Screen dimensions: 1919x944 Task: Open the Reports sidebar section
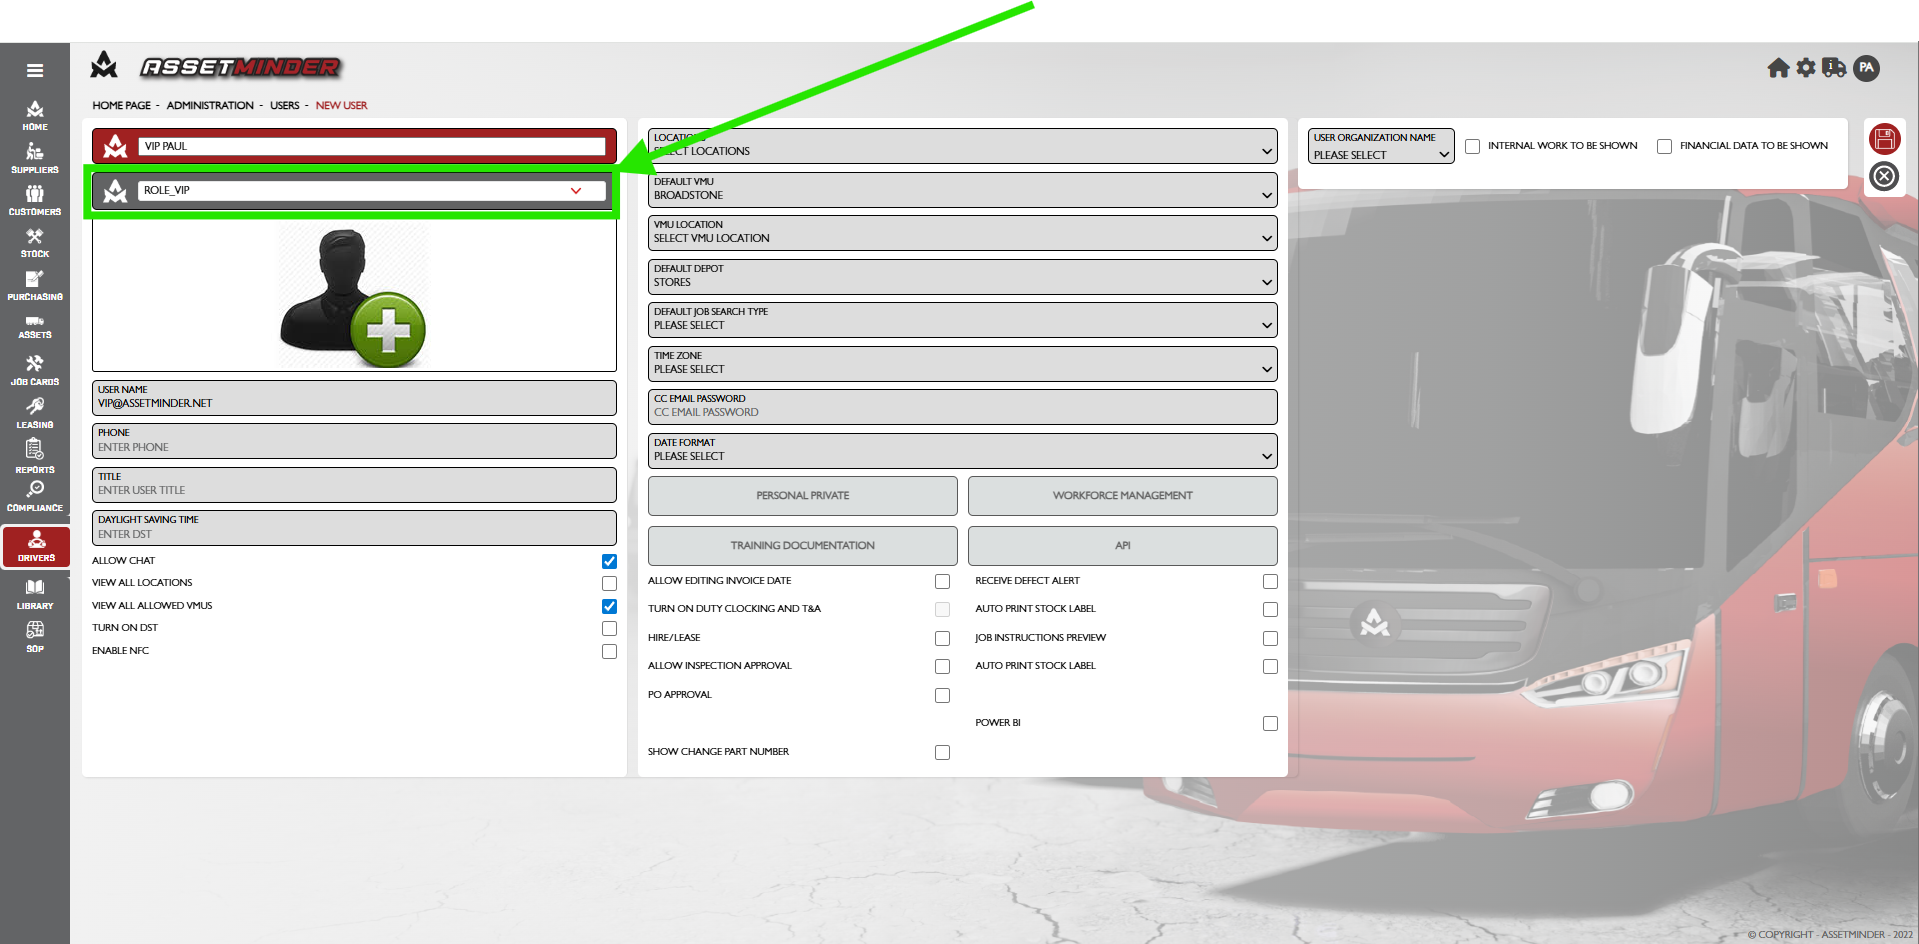tap(35, 456)
